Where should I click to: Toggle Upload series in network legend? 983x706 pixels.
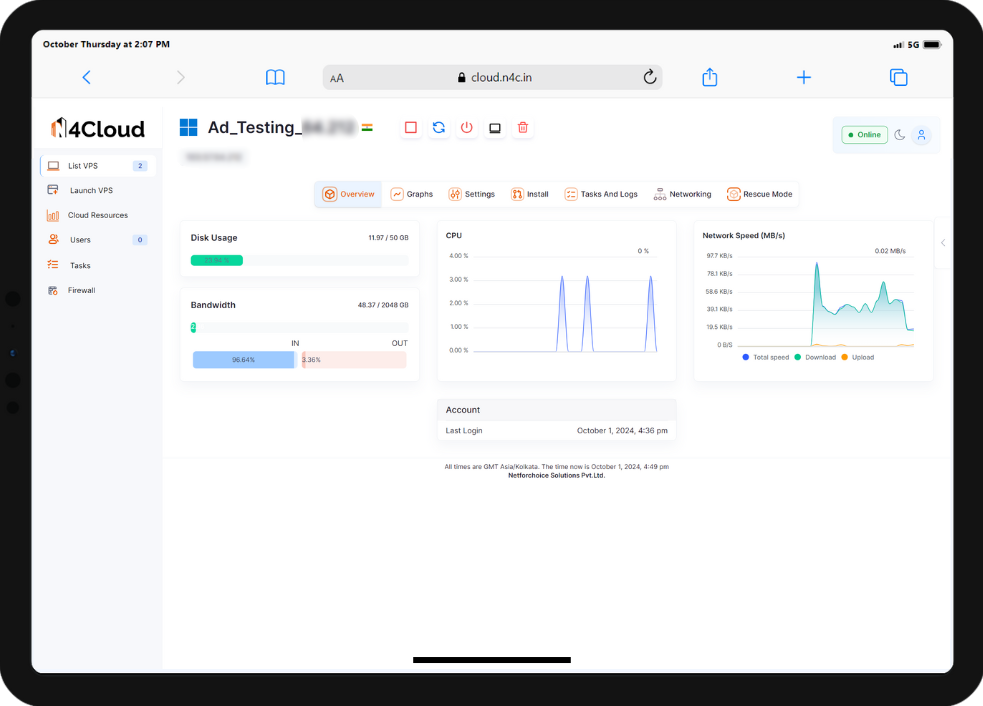pos(857,357)
